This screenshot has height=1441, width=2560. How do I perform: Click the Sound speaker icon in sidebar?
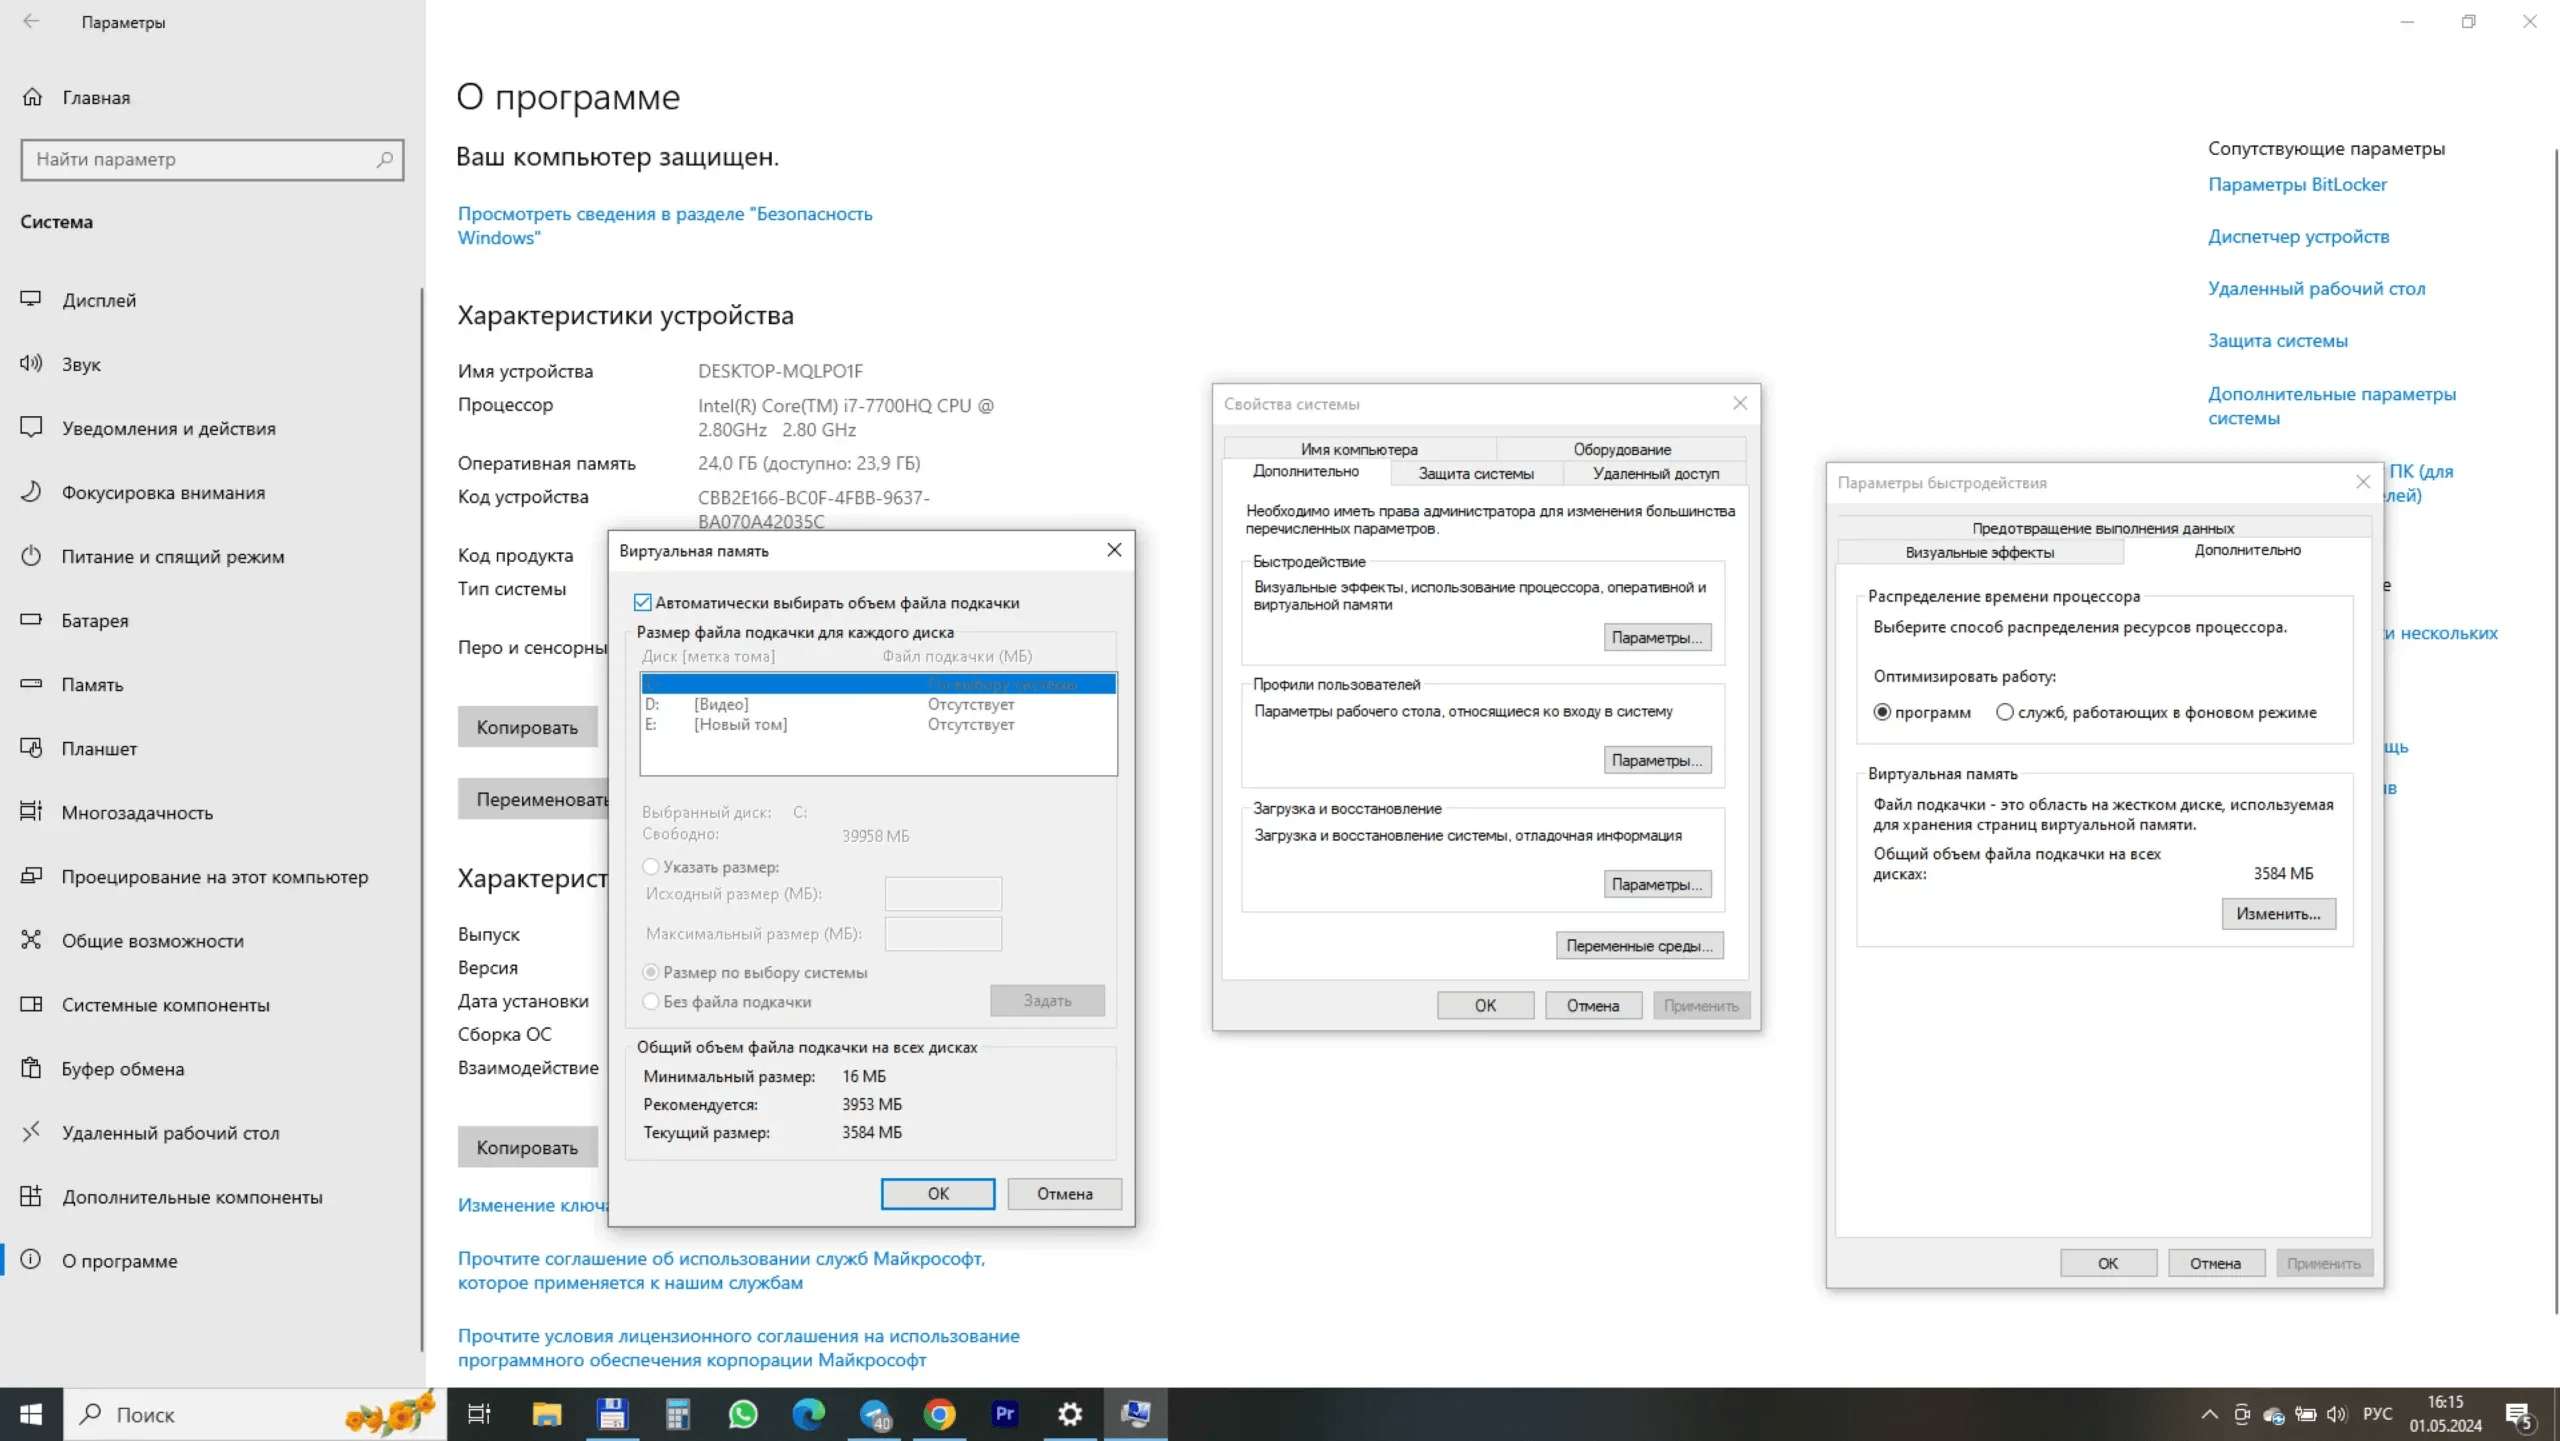31,363
